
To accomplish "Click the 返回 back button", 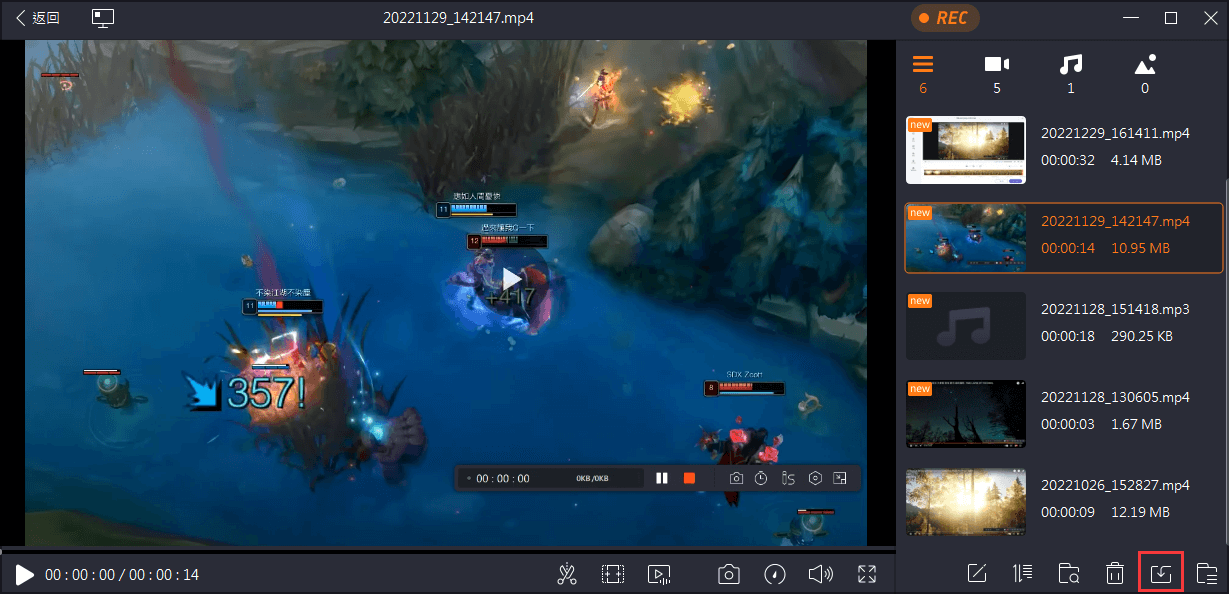I will 38,18.
